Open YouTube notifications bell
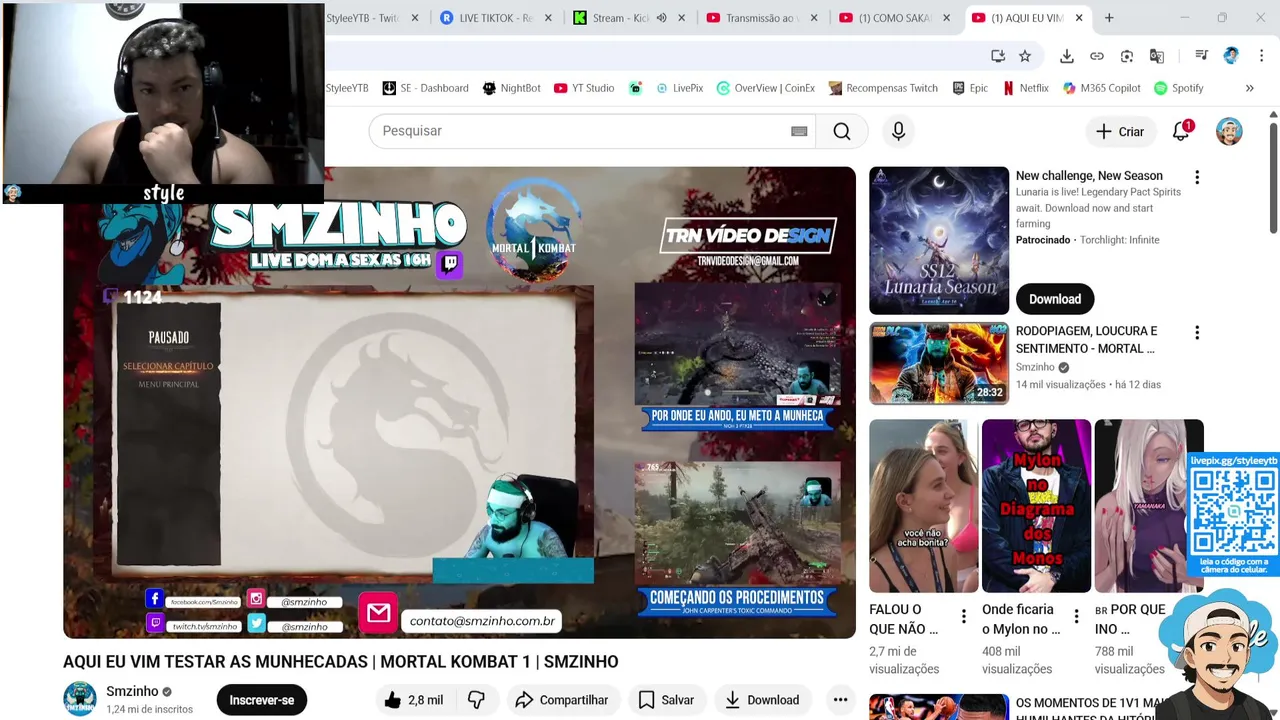Screen dimensions: 1280x720 [1181, 131]
